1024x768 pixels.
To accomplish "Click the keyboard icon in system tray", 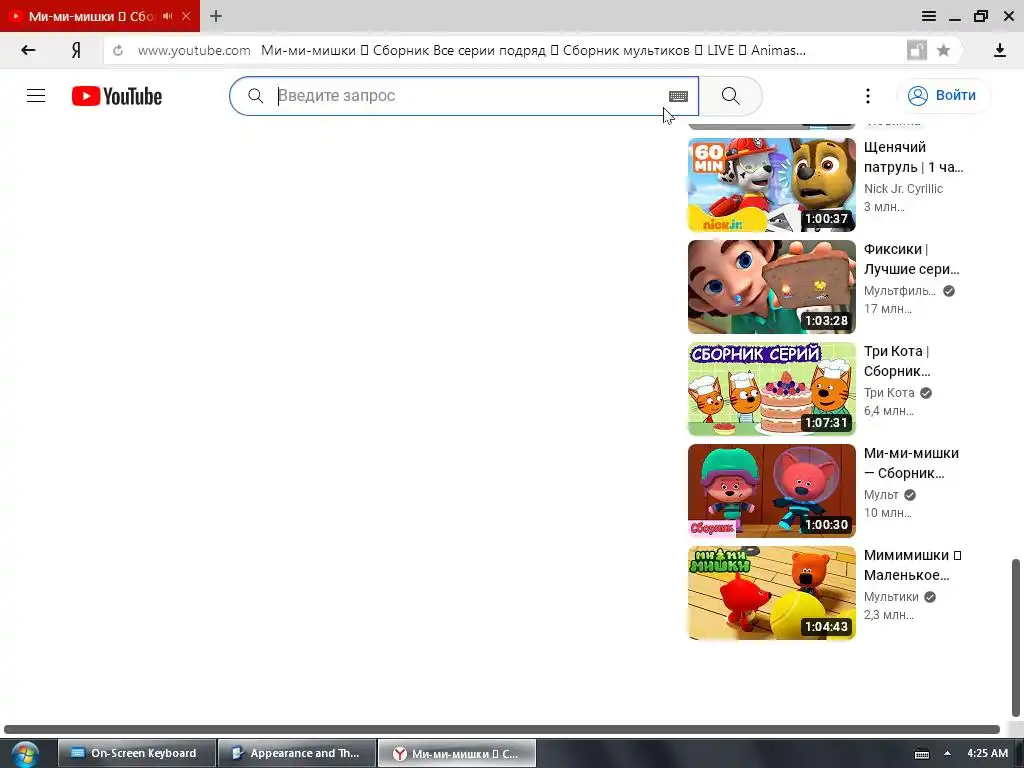I will click(921, 754).
